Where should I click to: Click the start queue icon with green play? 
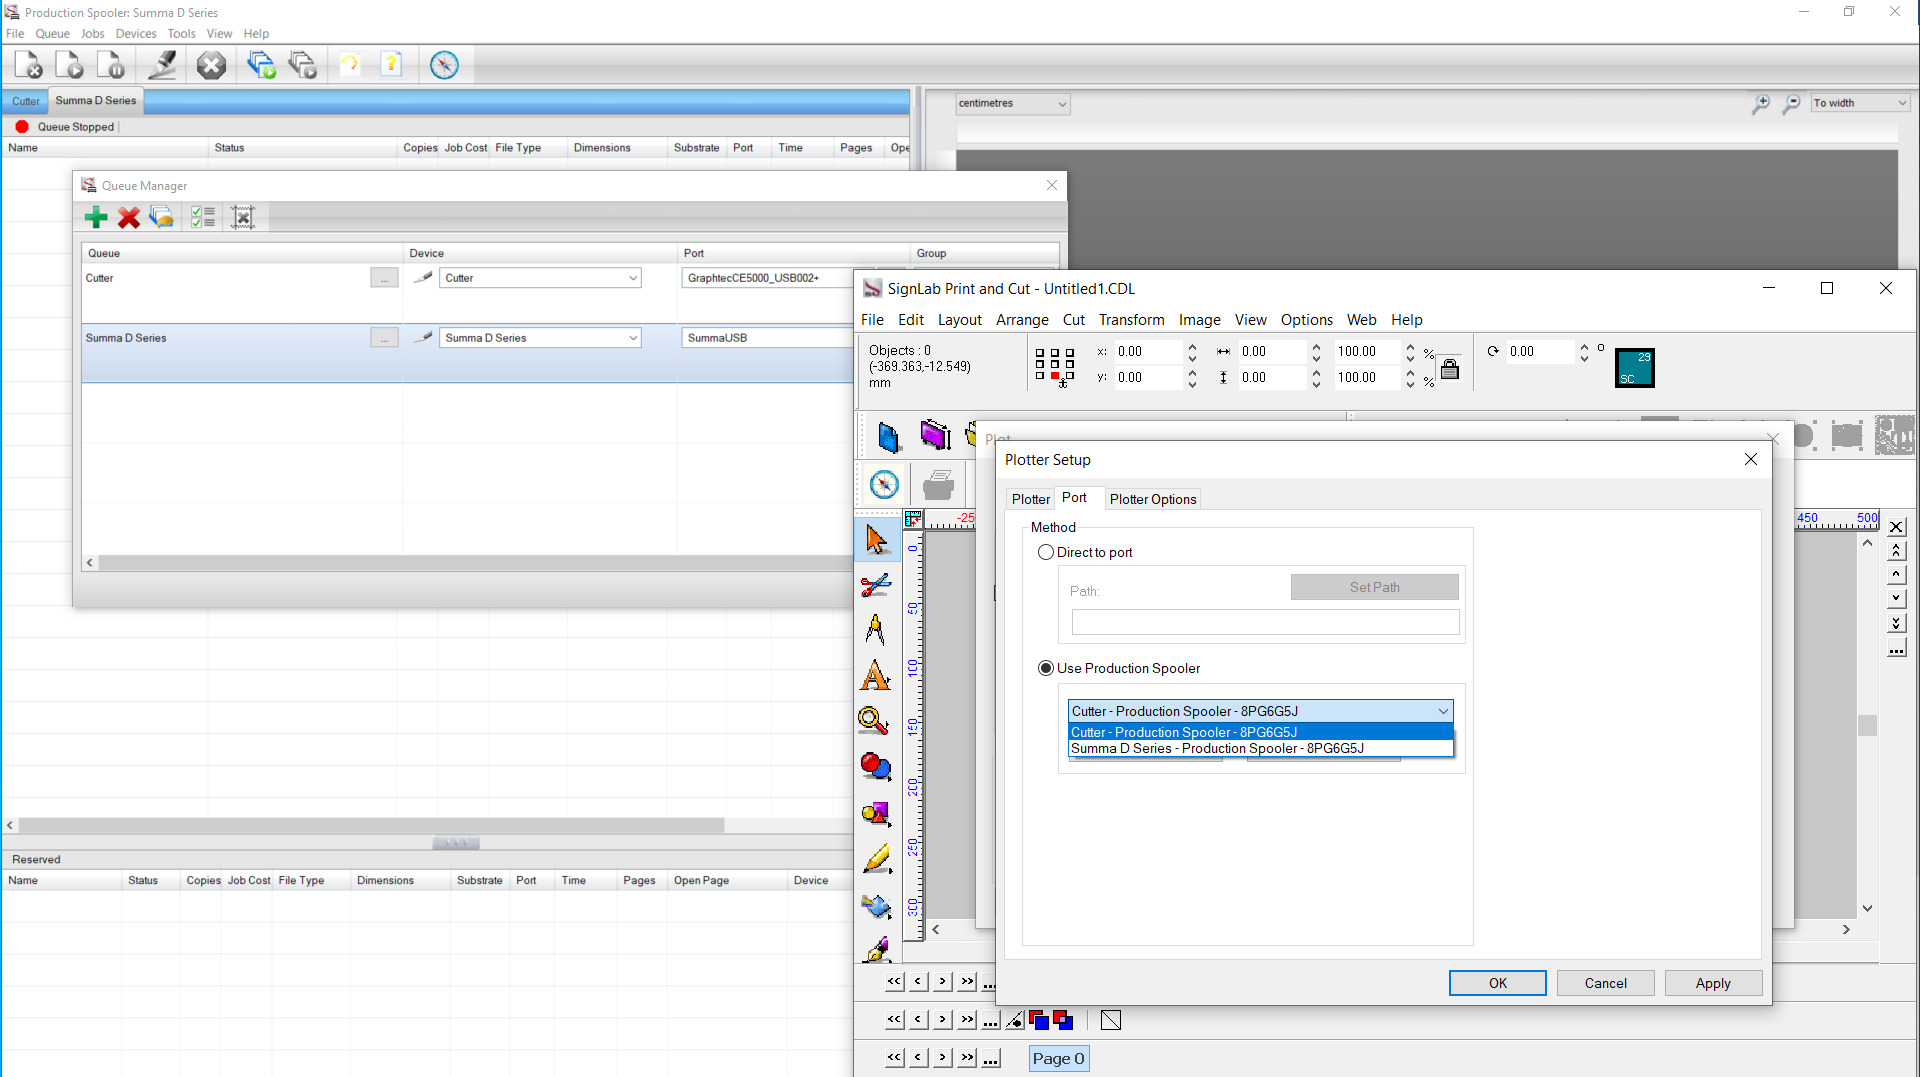261,65
